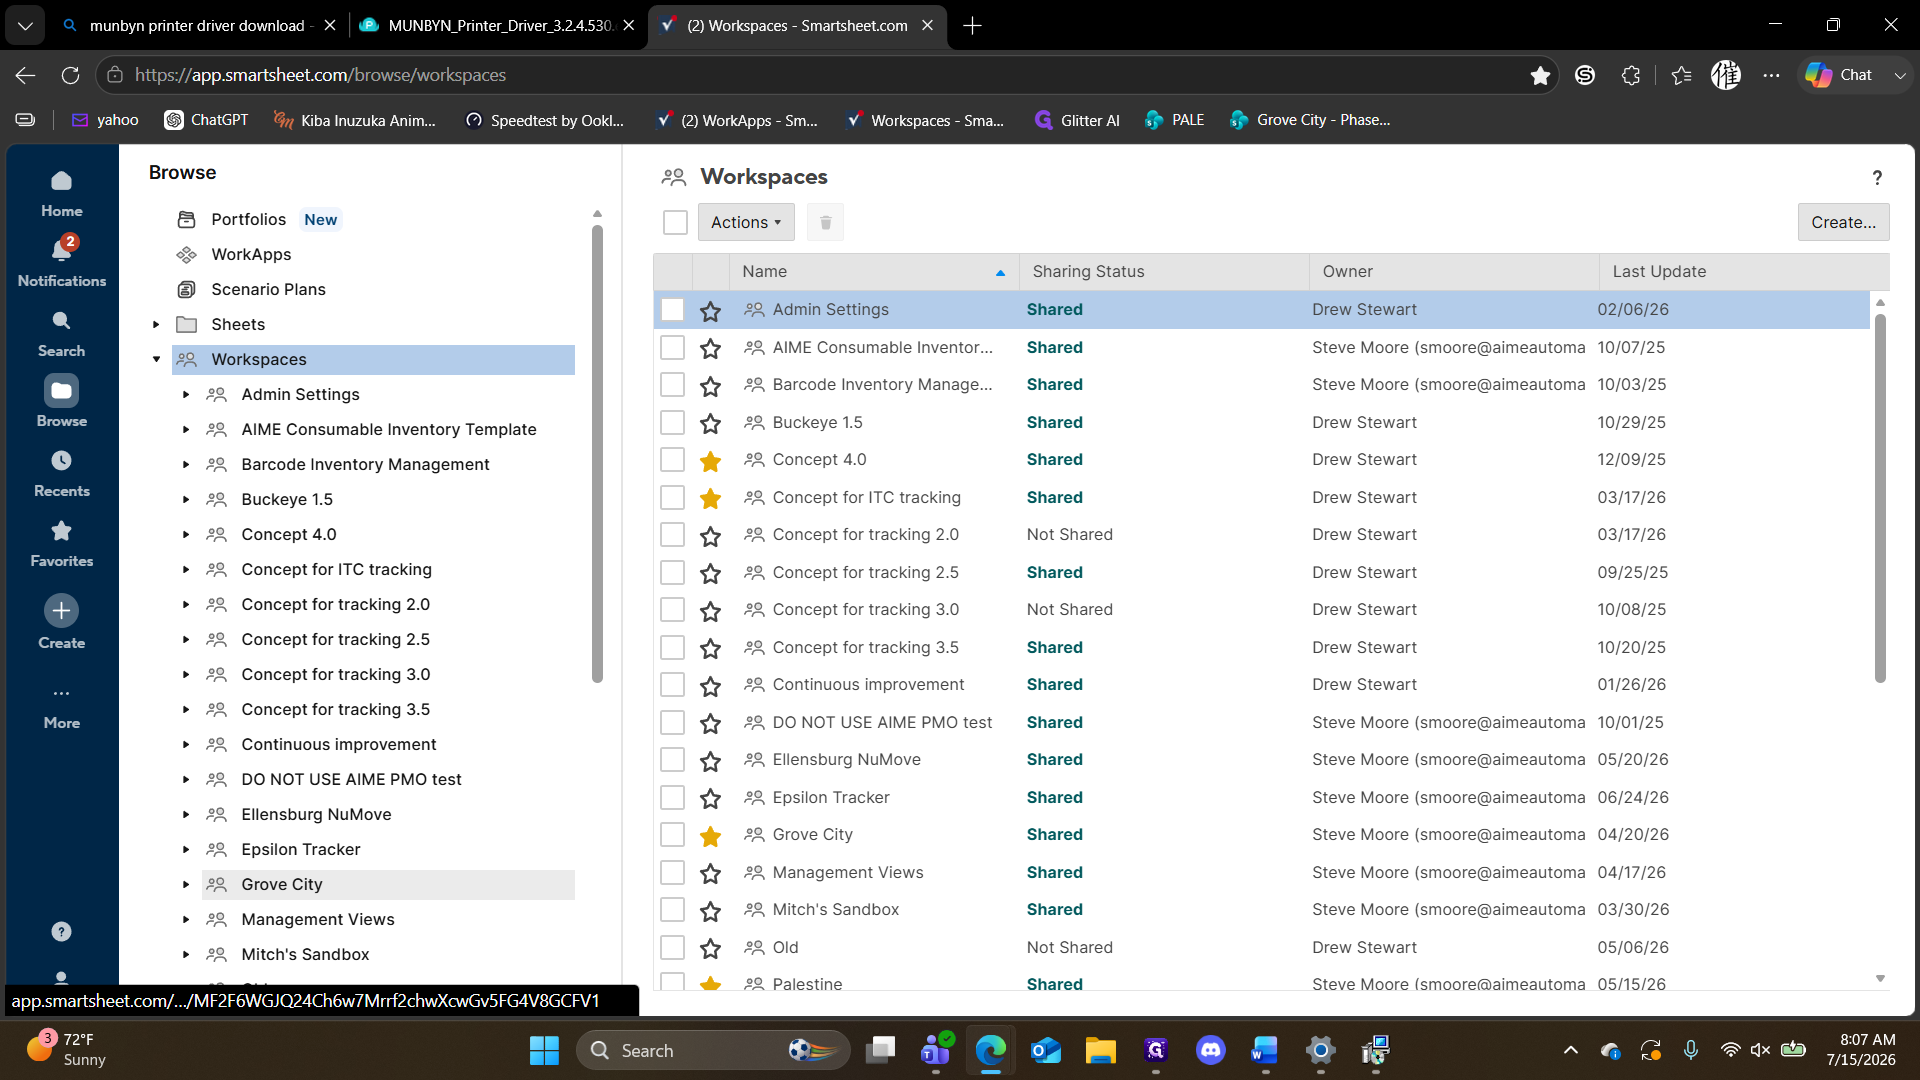Switch to MUNBYN_Printer_Driver tab

(x=498, y=25)
